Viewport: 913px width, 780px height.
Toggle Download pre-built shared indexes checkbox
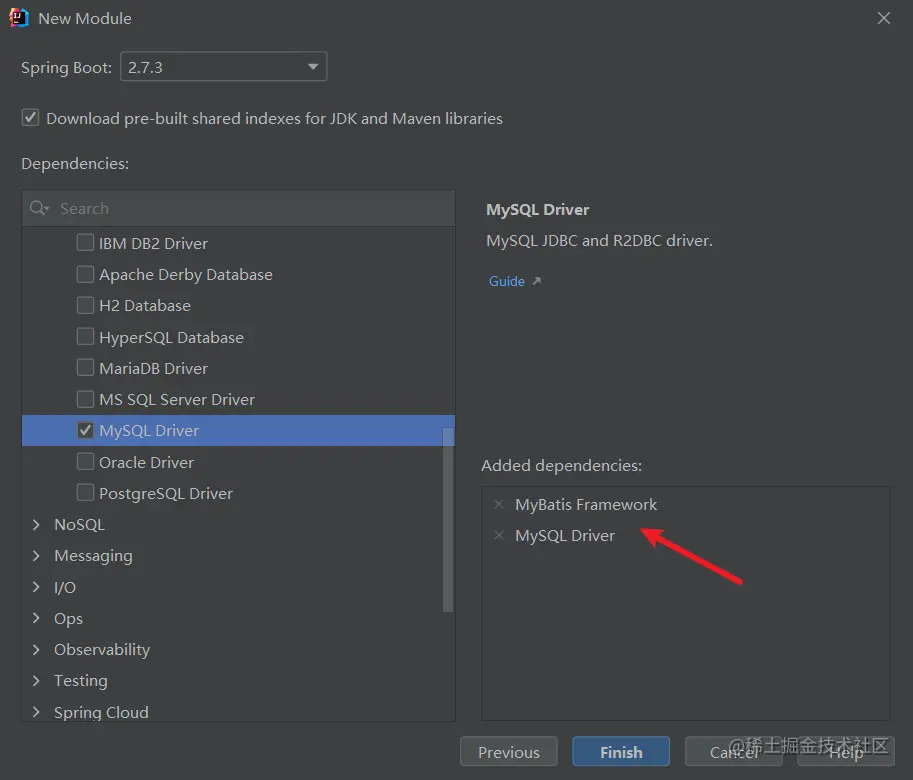click(x=31, y=118)
